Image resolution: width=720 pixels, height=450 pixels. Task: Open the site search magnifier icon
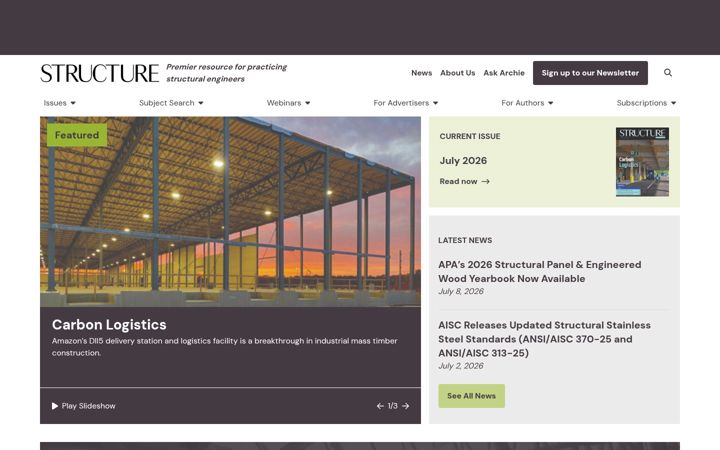[x=668, y=73]
